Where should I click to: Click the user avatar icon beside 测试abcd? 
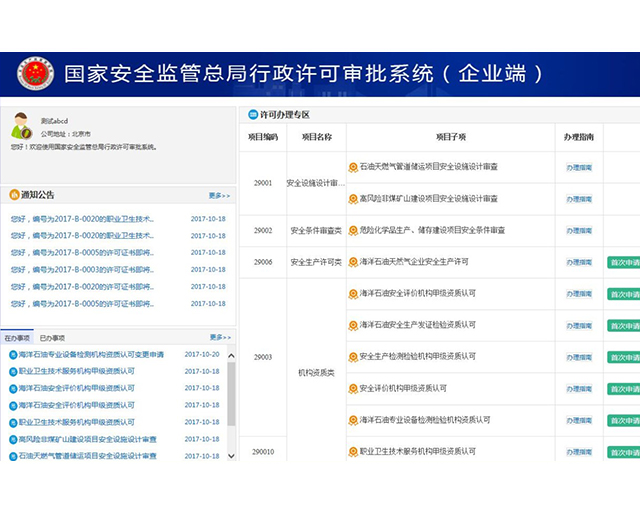point(22,127)
